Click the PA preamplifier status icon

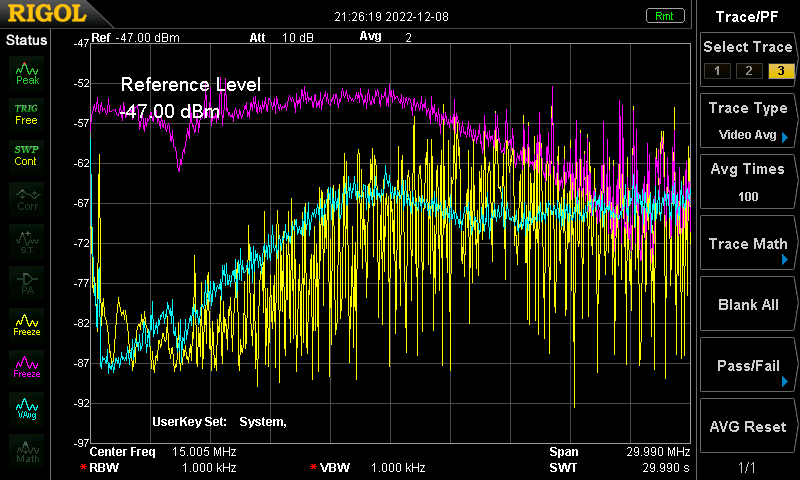pos(27,282)
